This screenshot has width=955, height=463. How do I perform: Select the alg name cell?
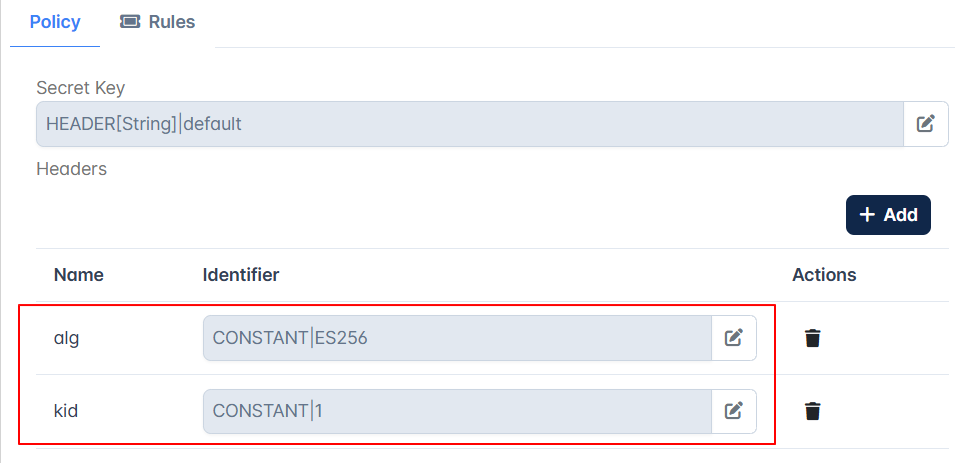(66, 338)
